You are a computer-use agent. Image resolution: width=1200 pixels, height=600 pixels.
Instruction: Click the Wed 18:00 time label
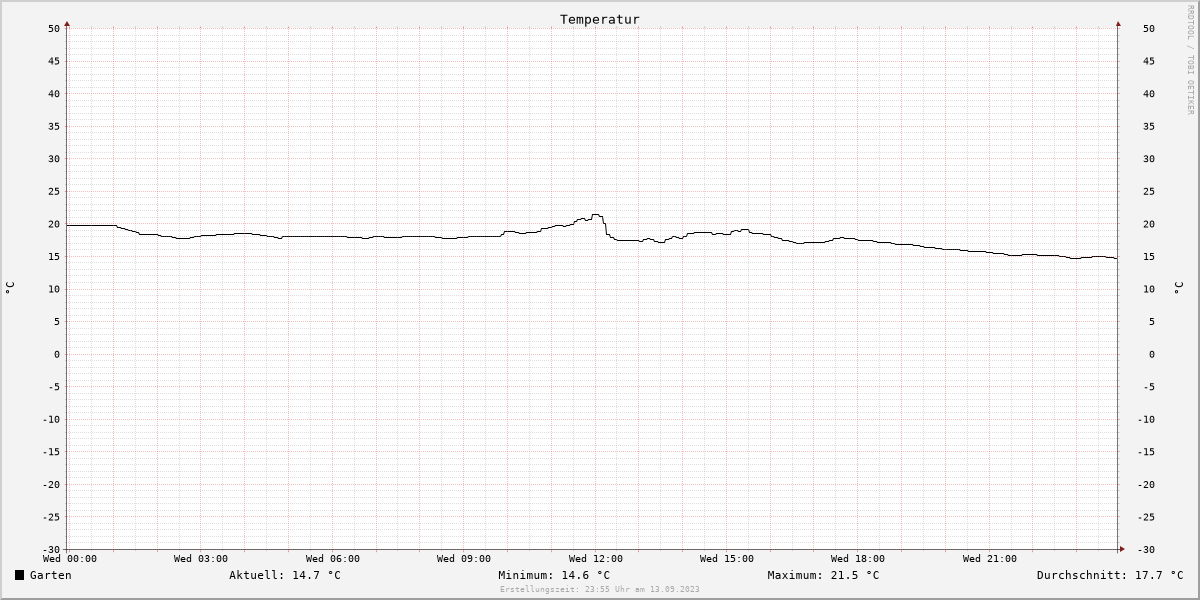(x=858, y=559)
